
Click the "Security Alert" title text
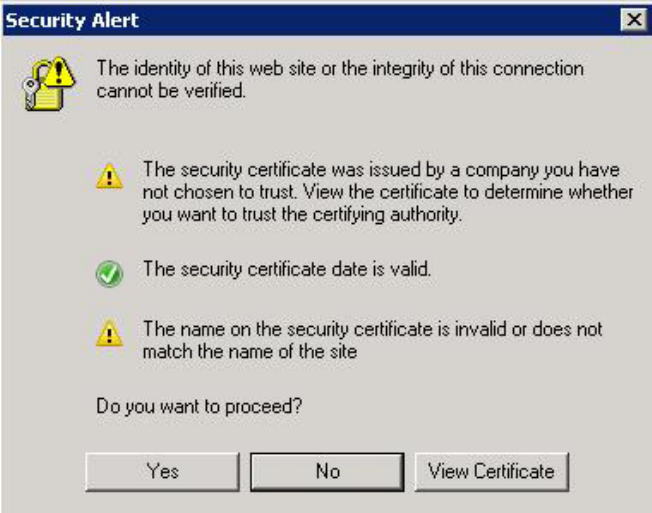click(73, 19)
